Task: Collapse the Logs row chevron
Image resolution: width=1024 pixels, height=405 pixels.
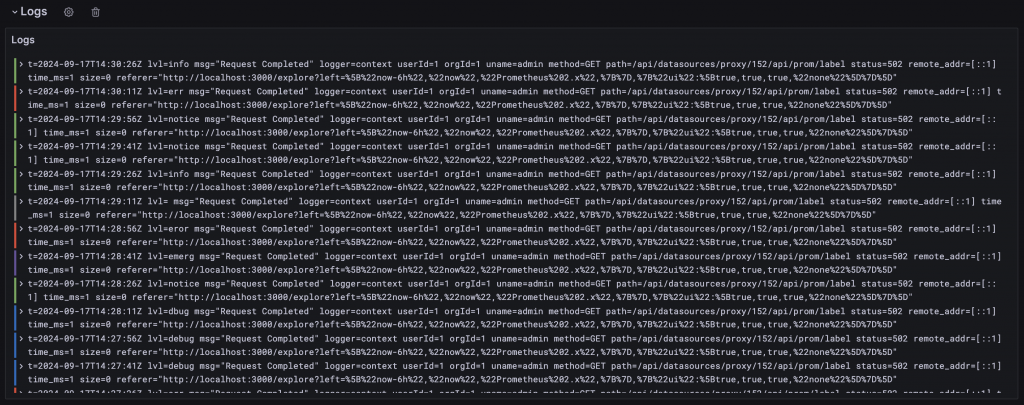Action: (14, 12)
